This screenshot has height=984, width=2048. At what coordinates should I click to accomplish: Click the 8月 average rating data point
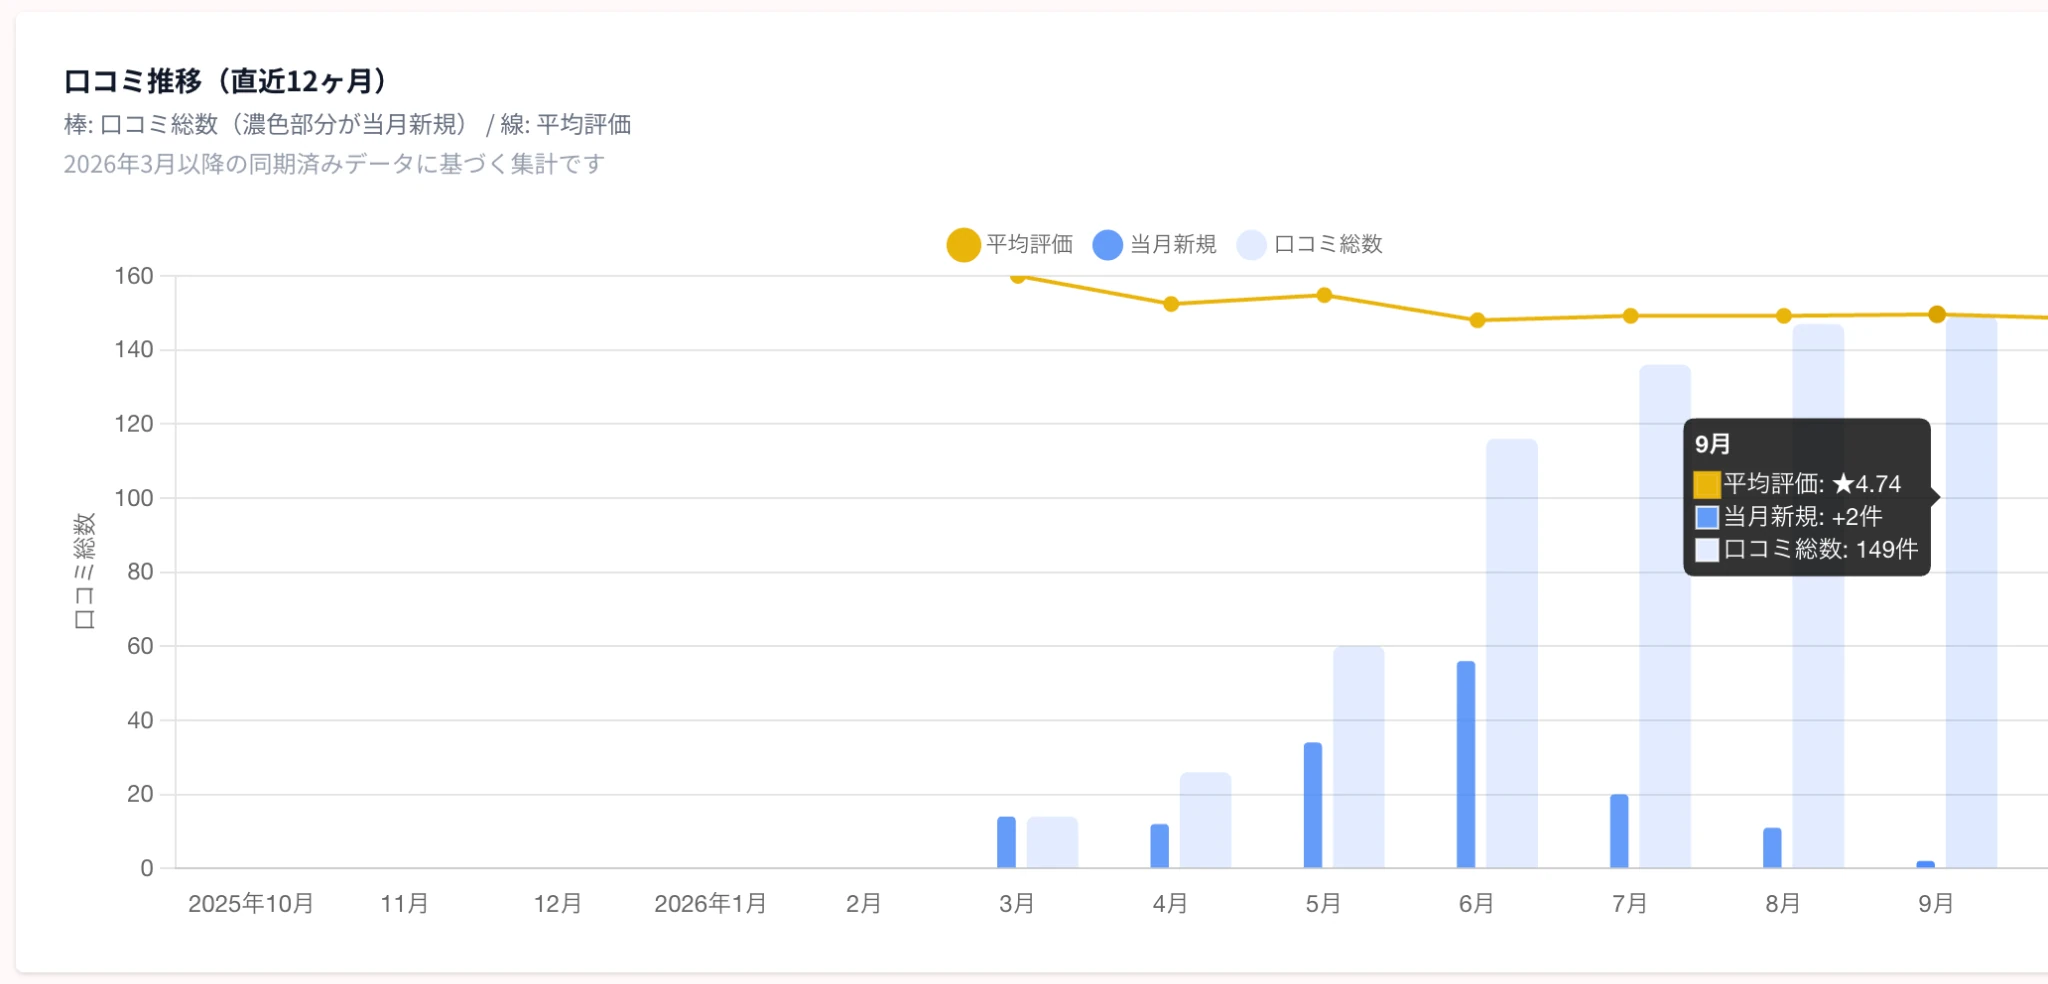coord(1783,316)
